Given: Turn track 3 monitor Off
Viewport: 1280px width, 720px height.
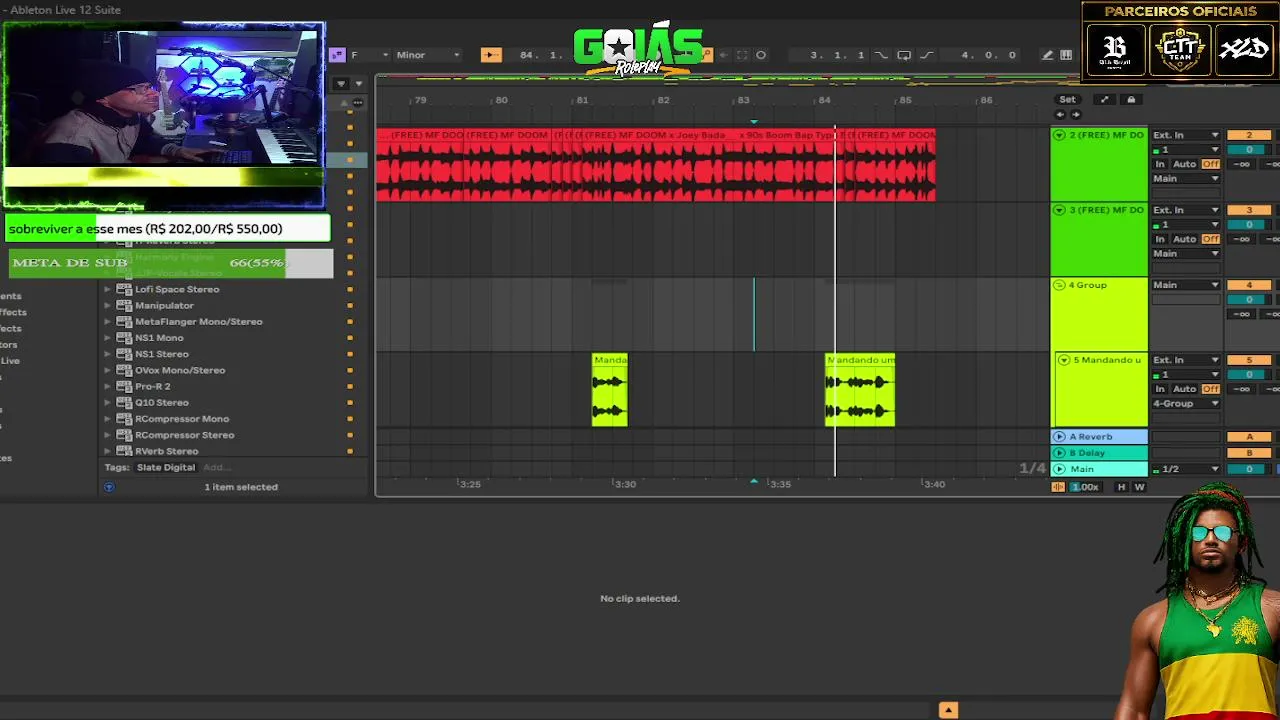Looking at the screenshot, I should [1211, 239].
